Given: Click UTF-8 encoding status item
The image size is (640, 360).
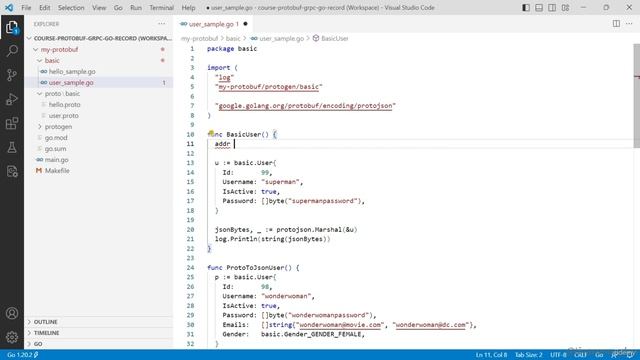Looking at the screenshot, I should click(x=558, y=355).
